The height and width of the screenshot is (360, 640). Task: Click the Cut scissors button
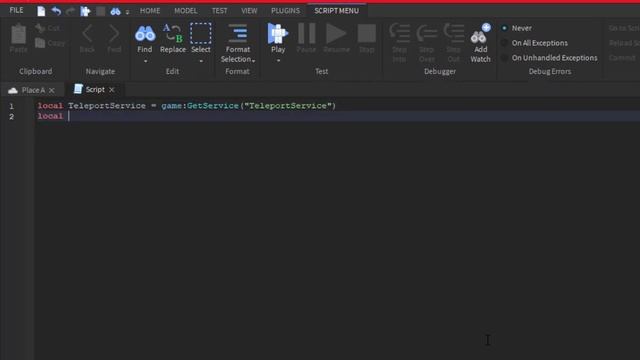(48, 28)
